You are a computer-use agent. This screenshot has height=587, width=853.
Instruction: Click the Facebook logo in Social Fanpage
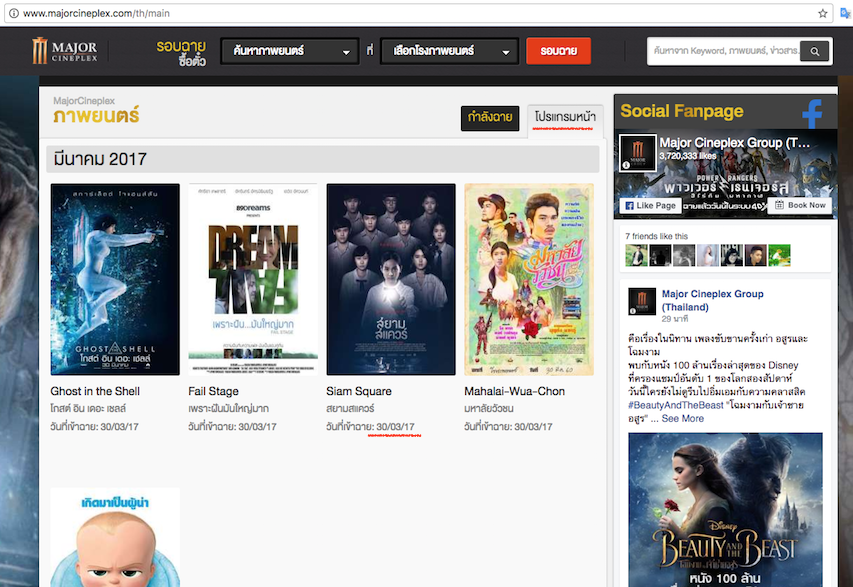pyautogui.click(x=812, y=113)
